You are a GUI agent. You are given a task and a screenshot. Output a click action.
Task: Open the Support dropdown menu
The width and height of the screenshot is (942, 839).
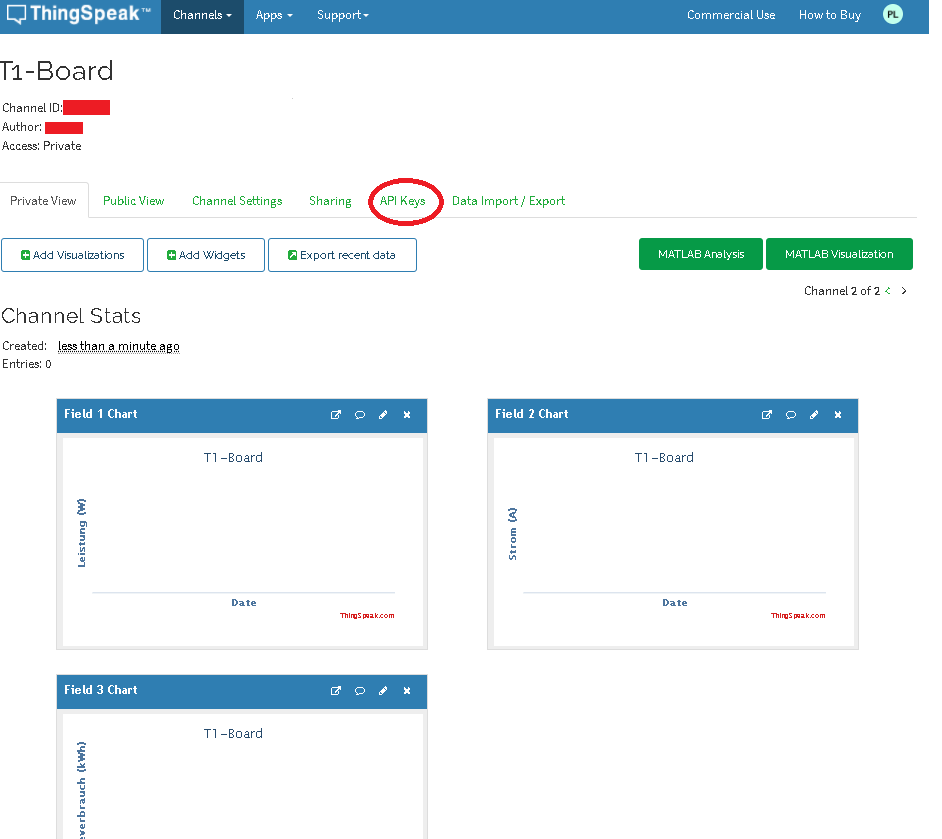[x=343, y=15]
